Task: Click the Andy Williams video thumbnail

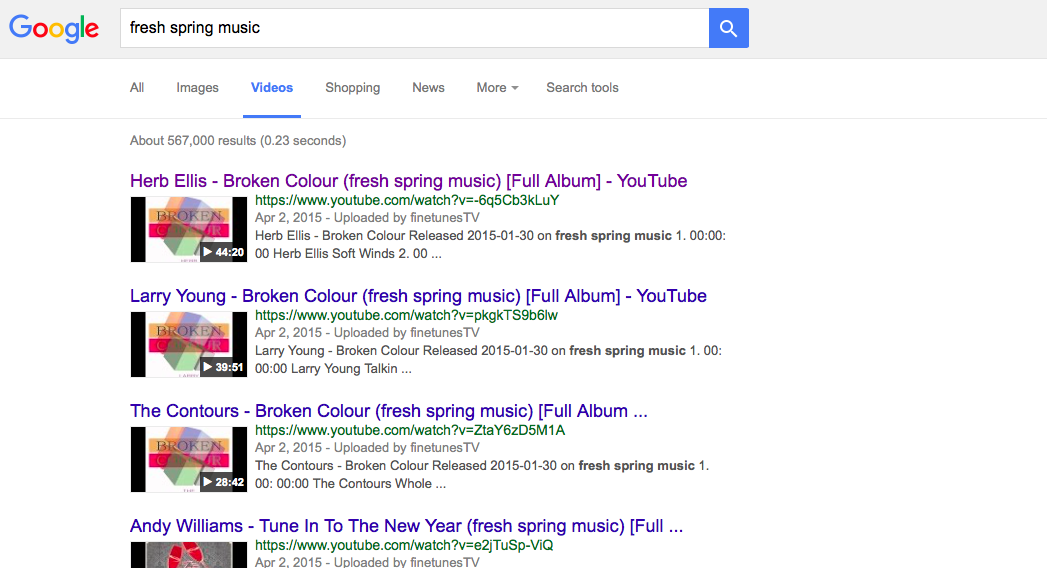Action: click(189, 554)
